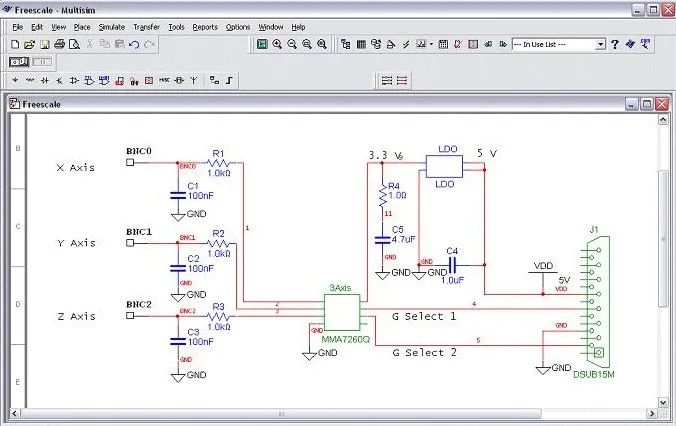Run simulation with the lightning bolt icon
Viewport: 676px width, 426px height.
coord(406,44)
